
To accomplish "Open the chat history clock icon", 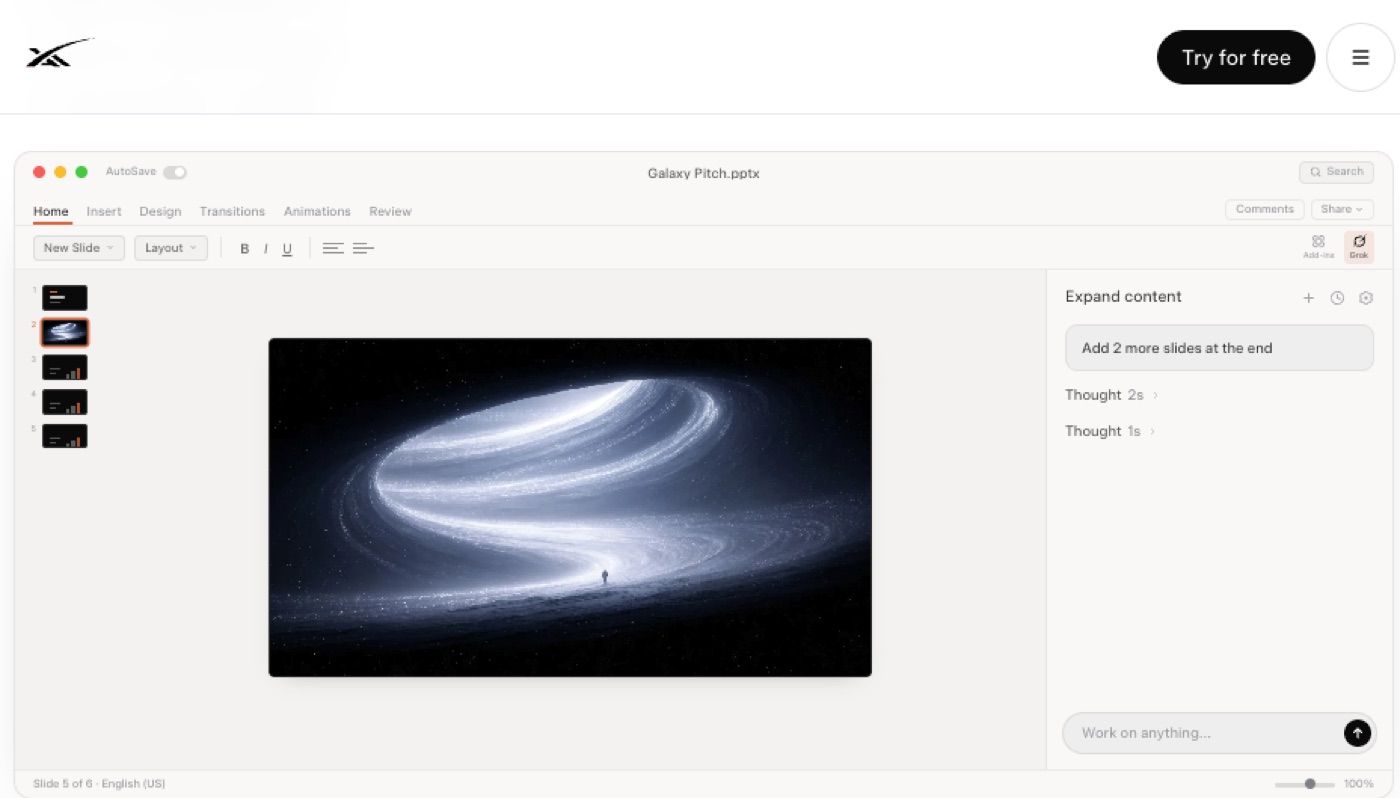I will click(1337, 298).
